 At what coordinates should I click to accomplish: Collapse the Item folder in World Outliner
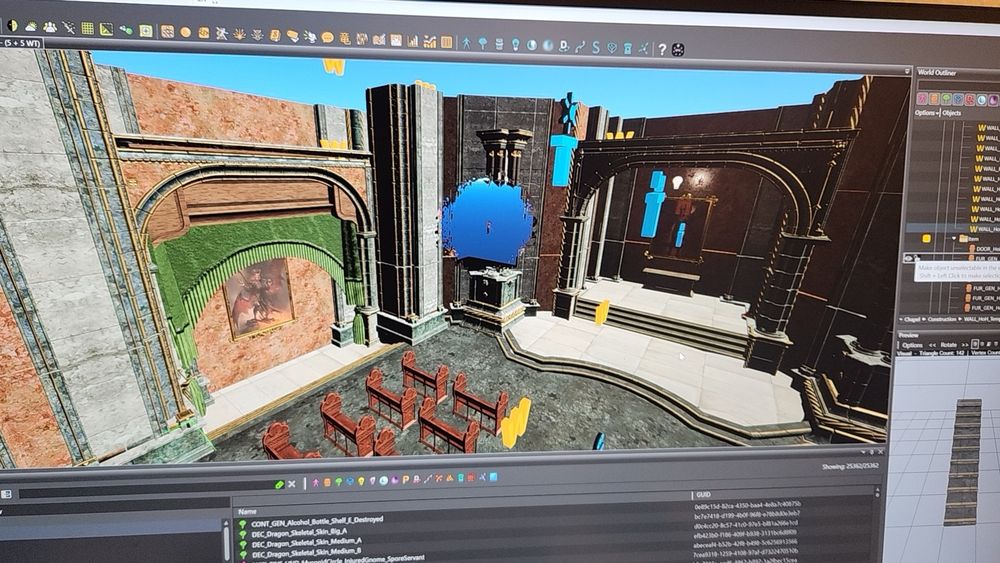(955, 238)
